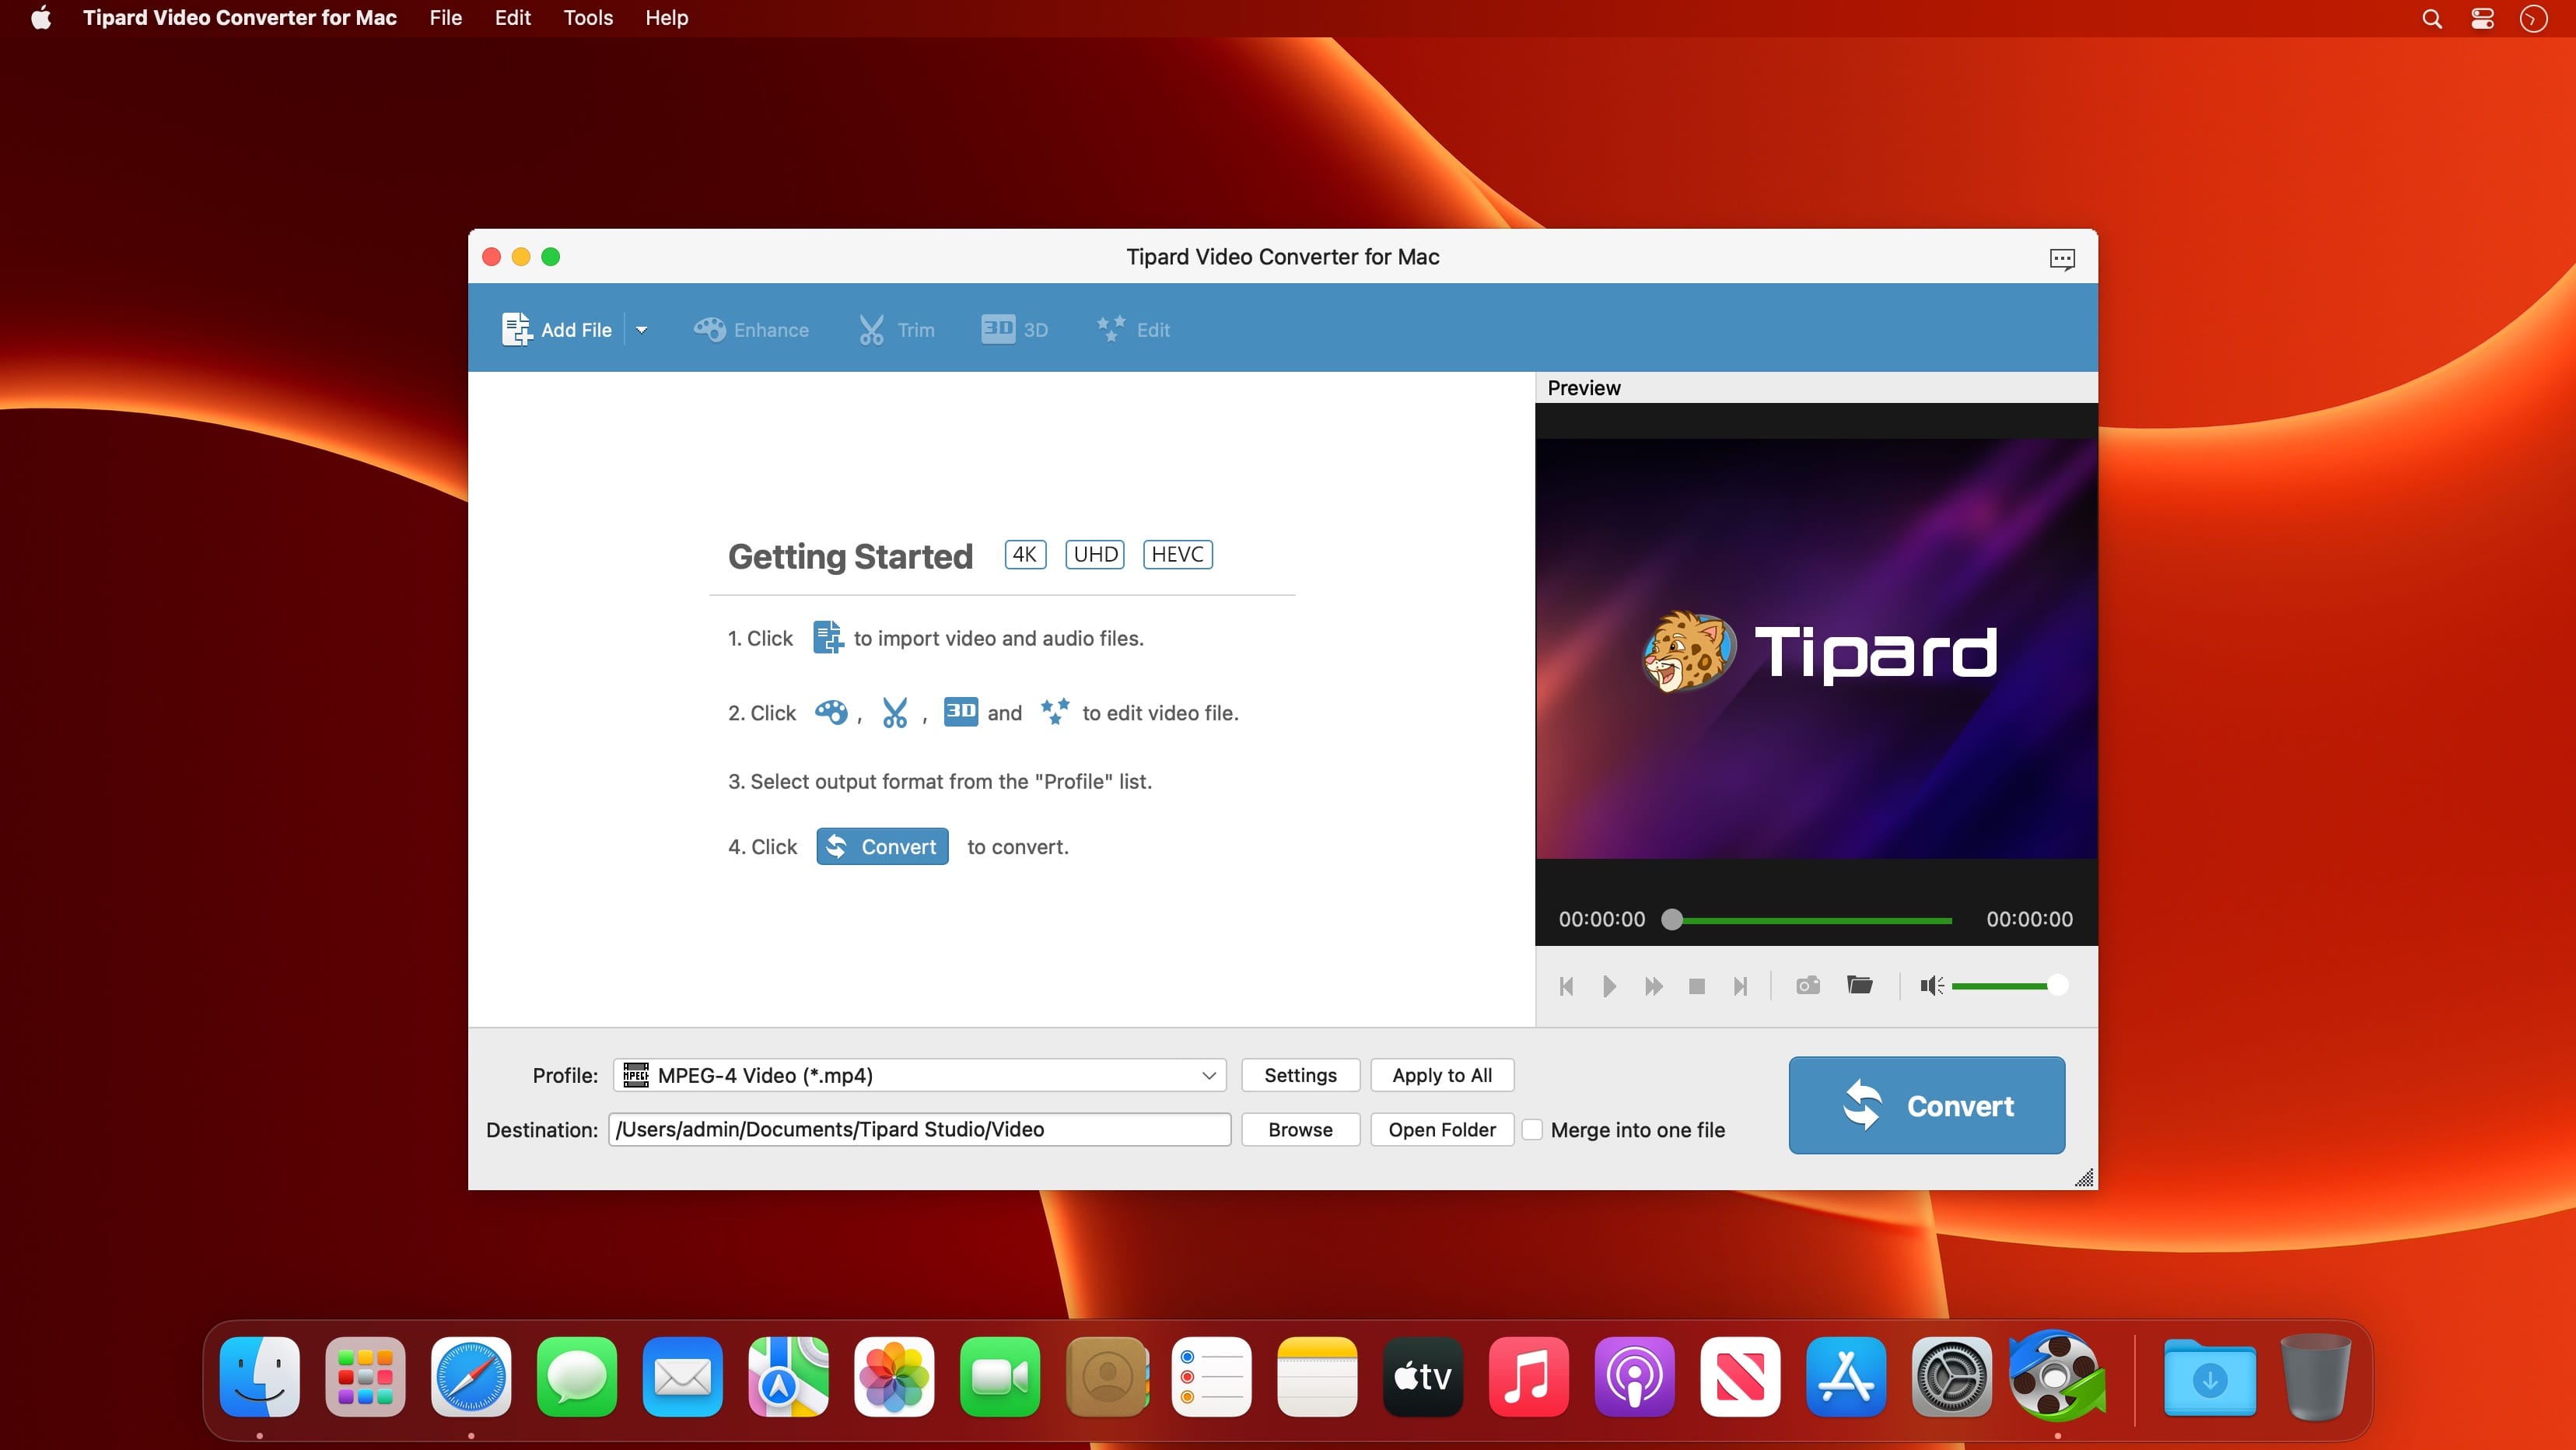Click the small Convert button in step 4
2576x1450 pixels.
point(882,846)
